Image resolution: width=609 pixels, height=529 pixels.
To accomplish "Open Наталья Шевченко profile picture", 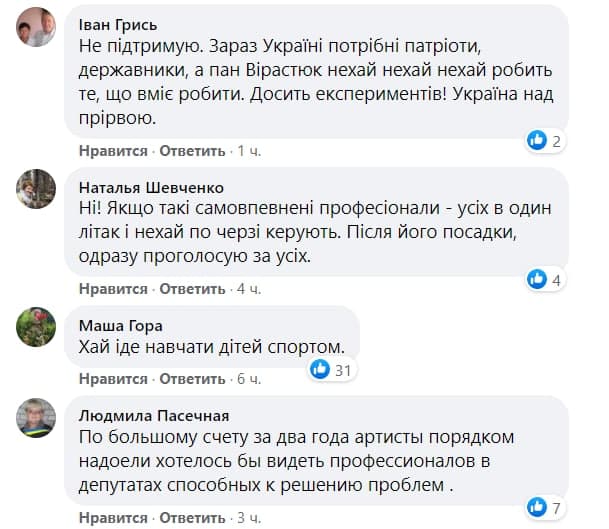I will coord(35,188).
